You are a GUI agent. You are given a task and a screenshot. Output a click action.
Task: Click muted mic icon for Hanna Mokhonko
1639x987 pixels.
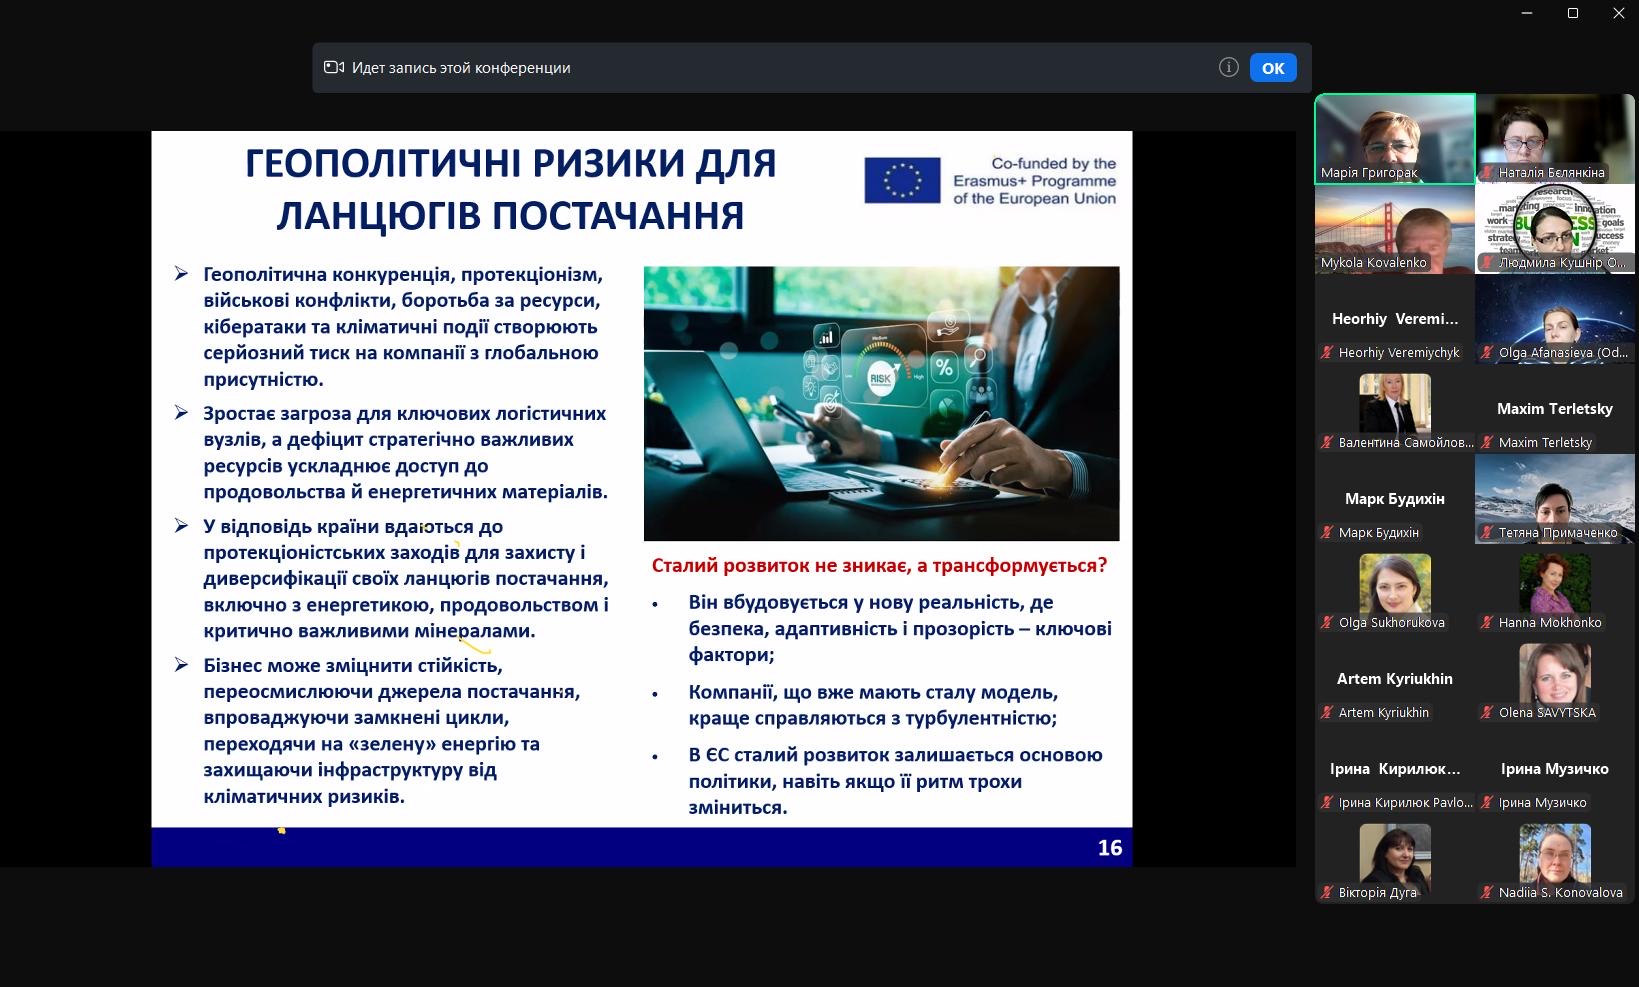click(x=1487, y=623)
